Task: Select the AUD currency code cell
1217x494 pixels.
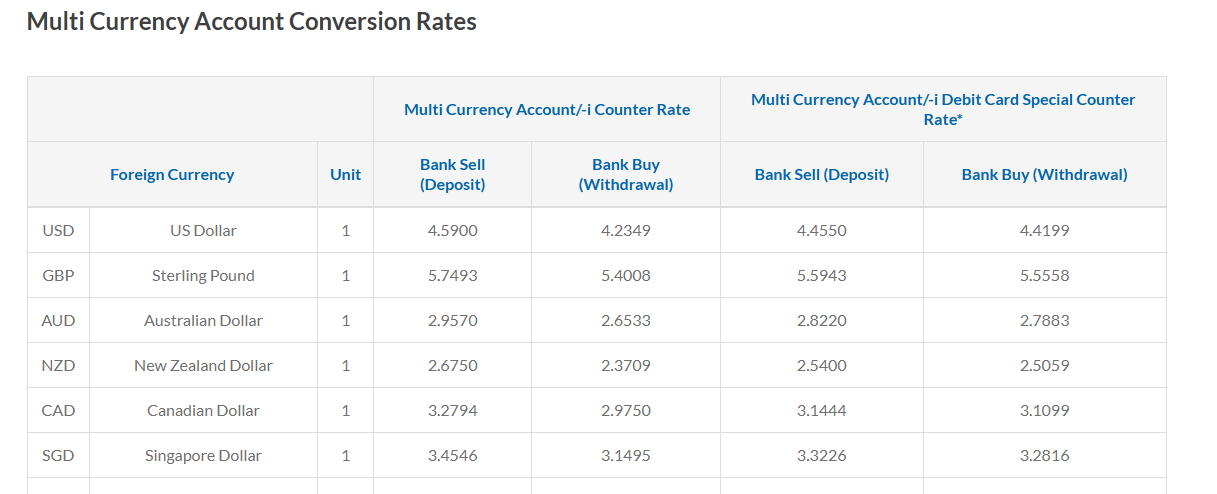Action: tap(58, 320)
